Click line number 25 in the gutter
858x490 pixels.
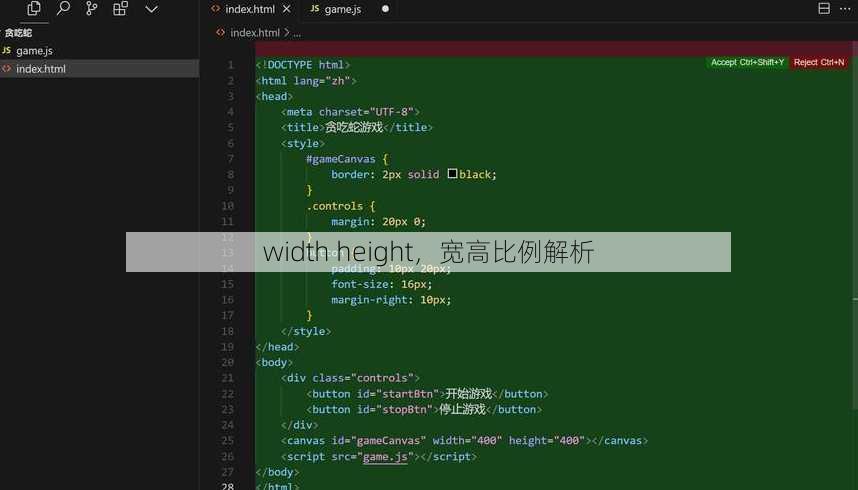point(228,441)
